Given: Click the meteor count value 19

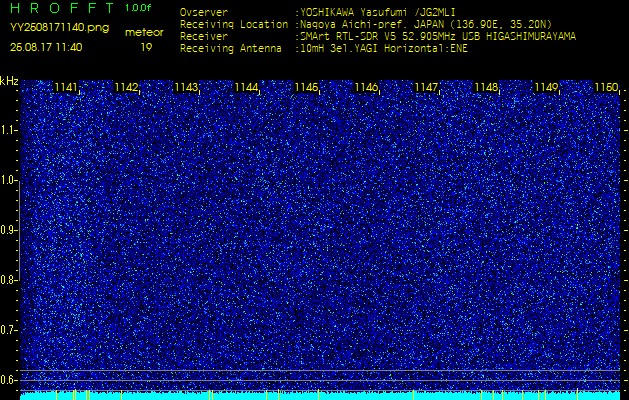Looking at the screenshot, I should 146,47.
